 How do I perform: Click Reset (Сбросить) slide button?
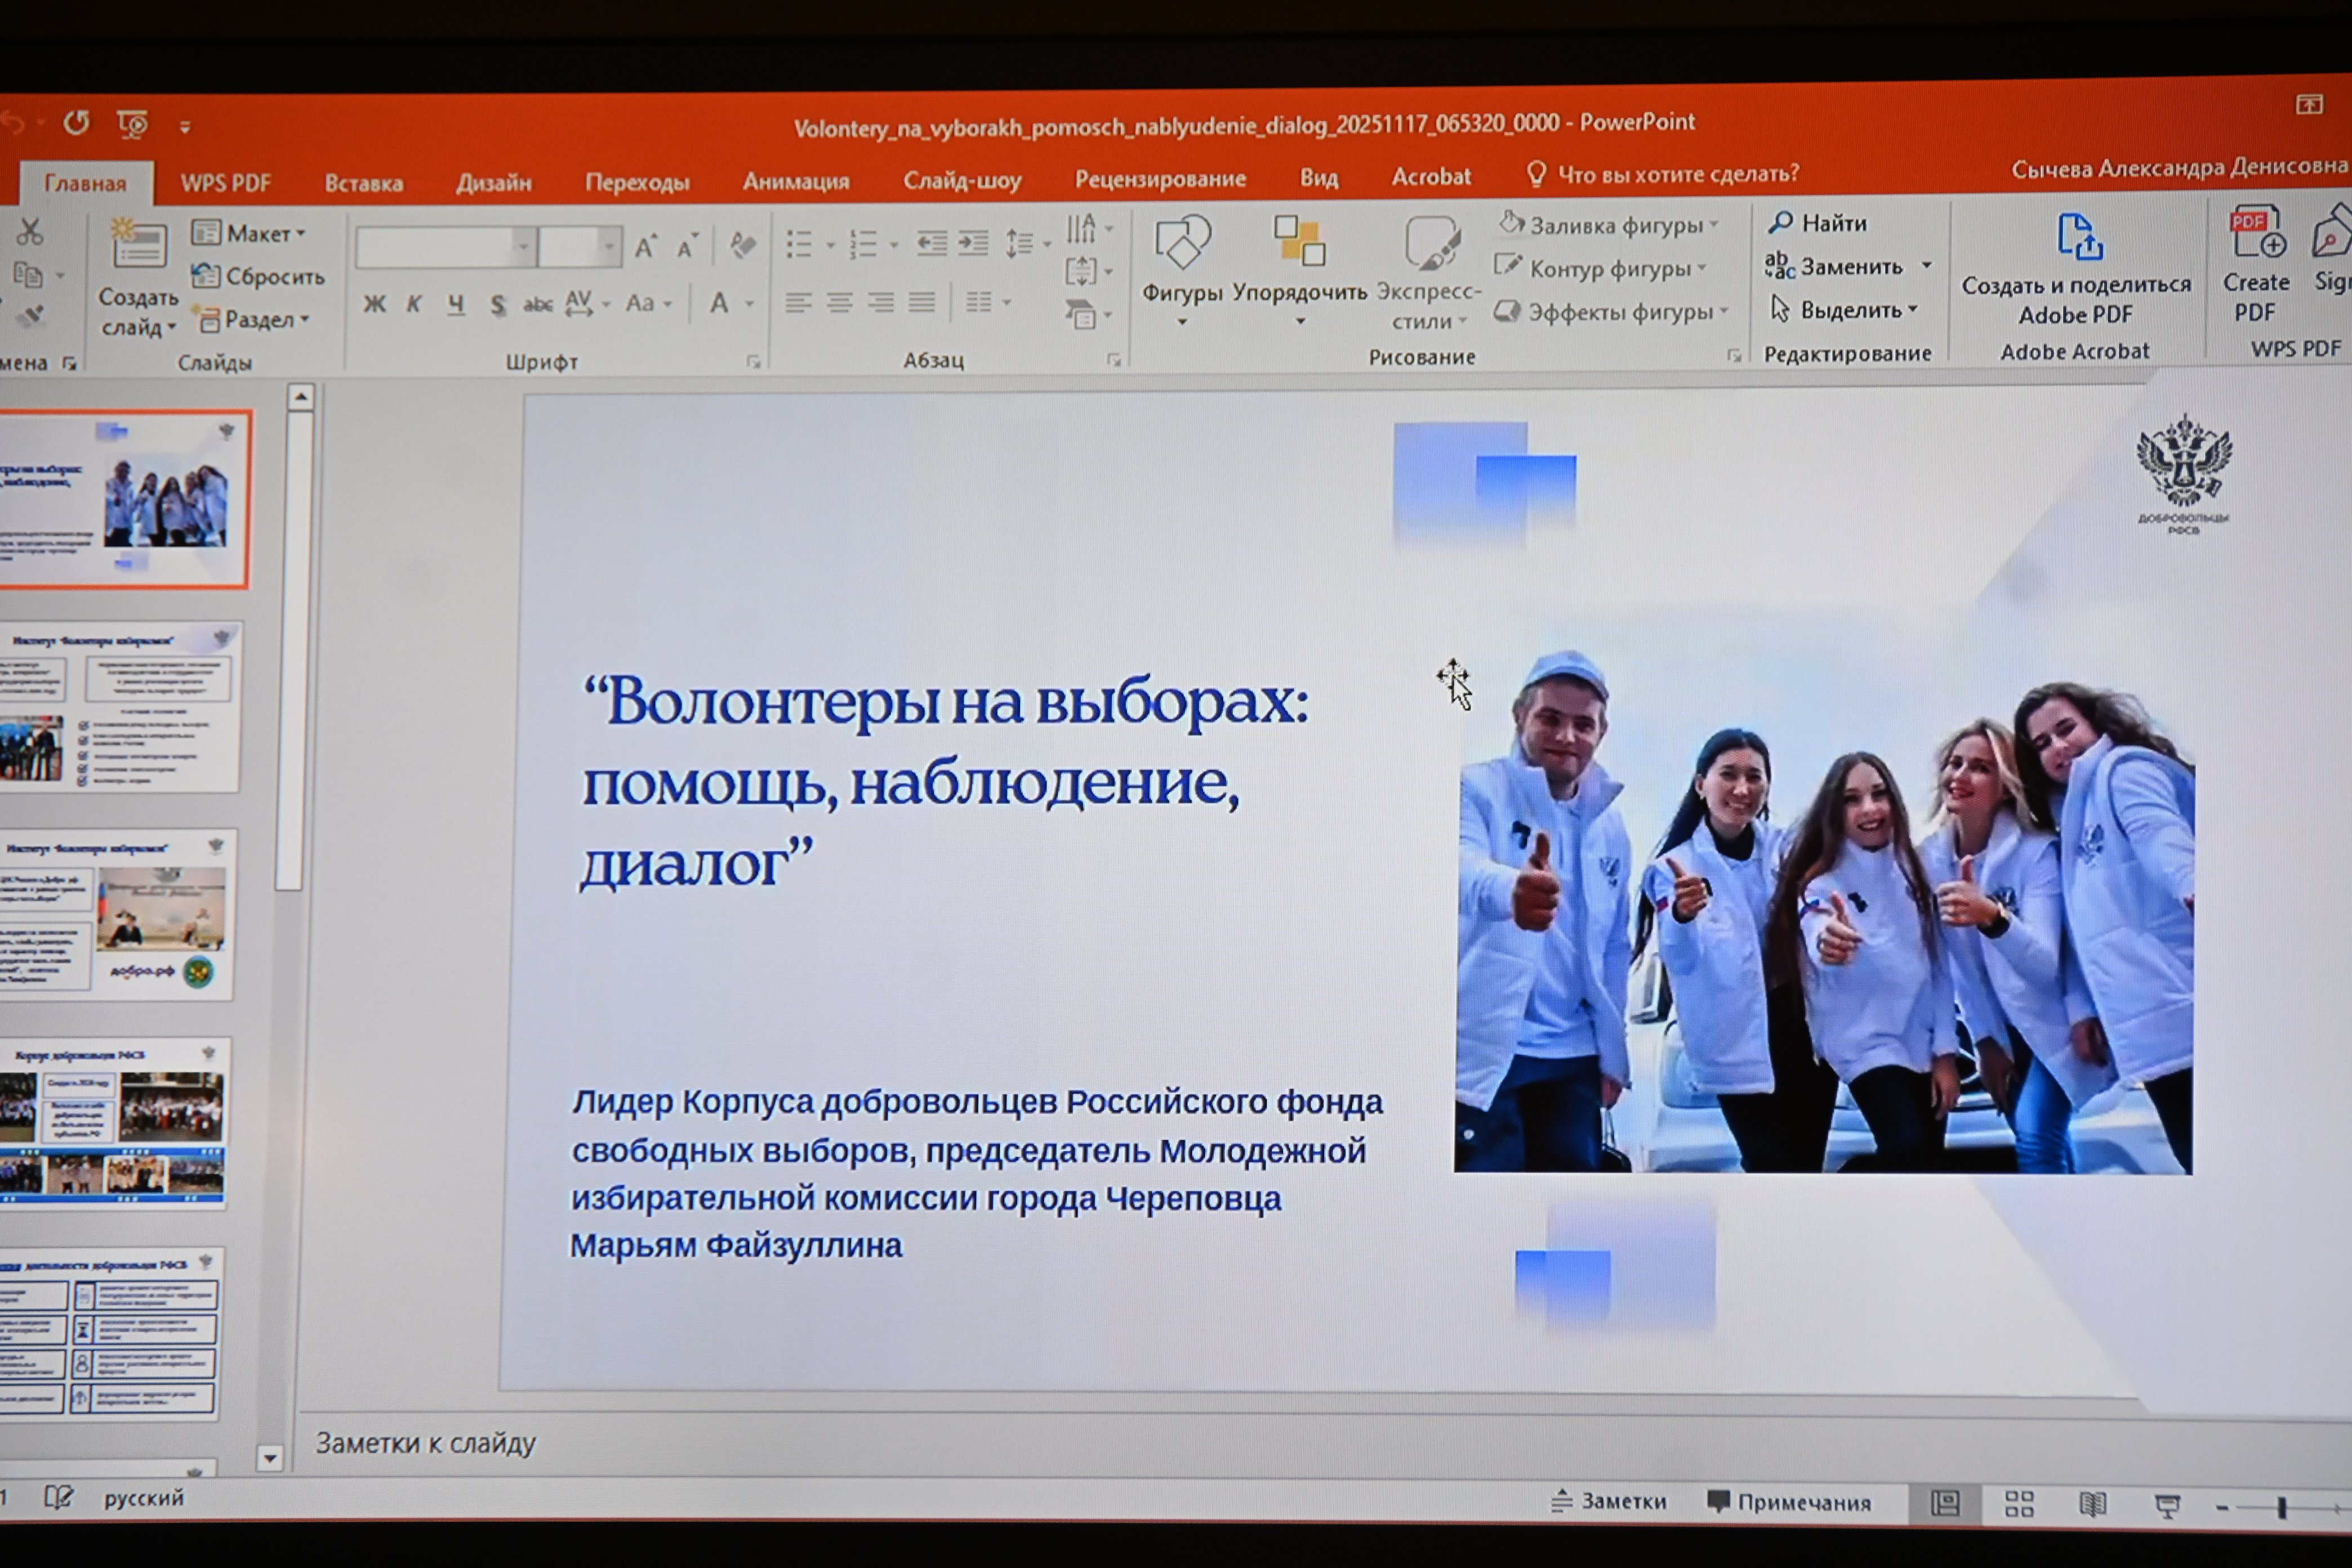(258, 276)
